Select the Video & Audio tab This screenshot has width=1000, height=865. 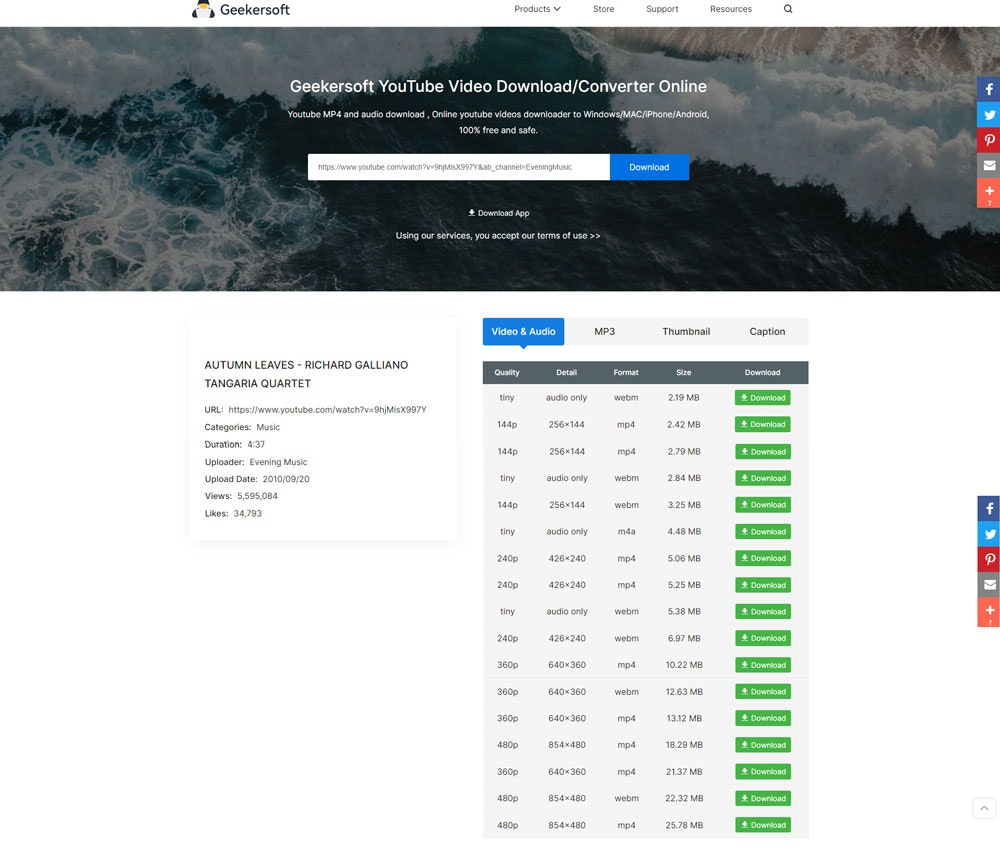pos(523,332)
